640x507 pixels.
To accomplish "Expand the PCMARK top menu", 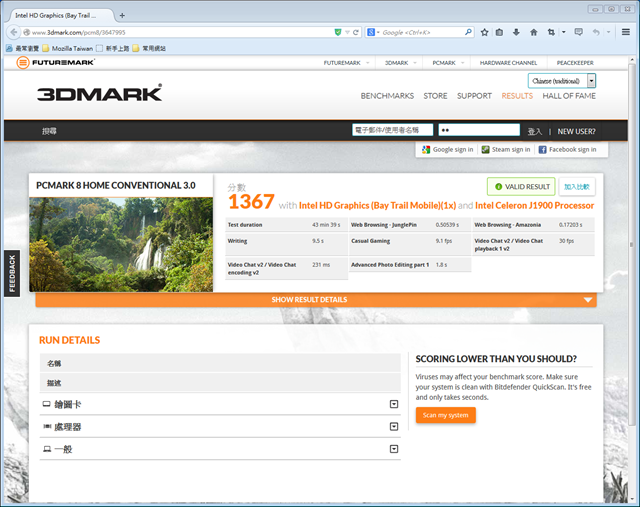I will (x=448, y=63).
